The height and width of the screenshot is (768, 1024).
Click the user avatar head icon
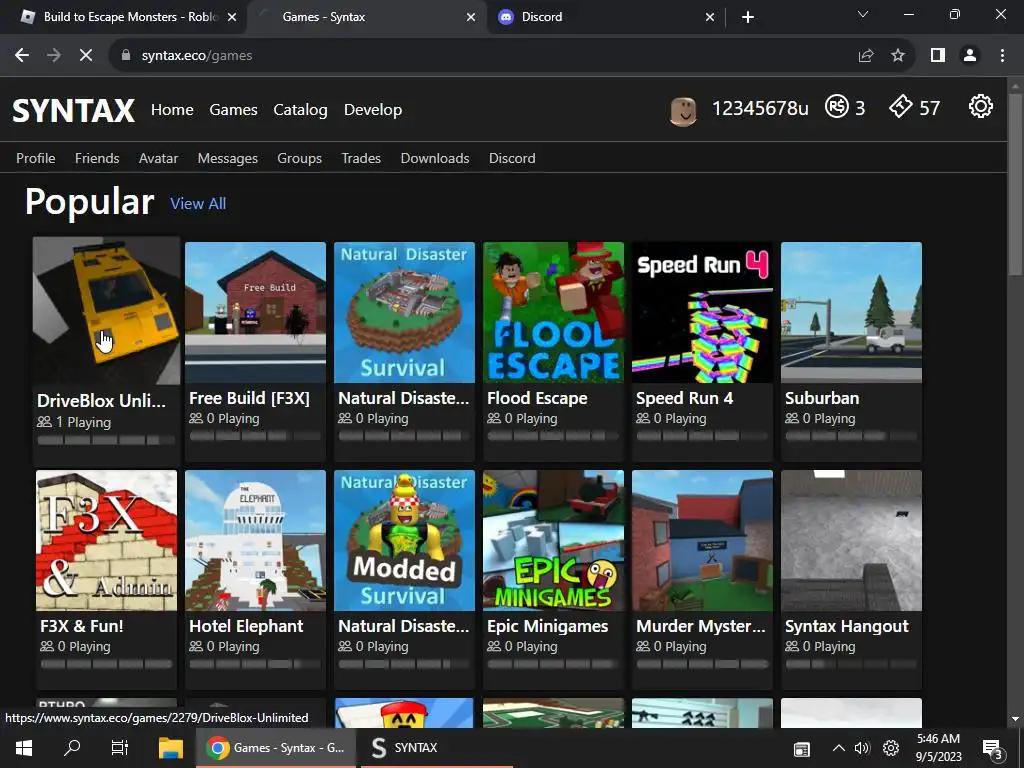pos(683,111)
